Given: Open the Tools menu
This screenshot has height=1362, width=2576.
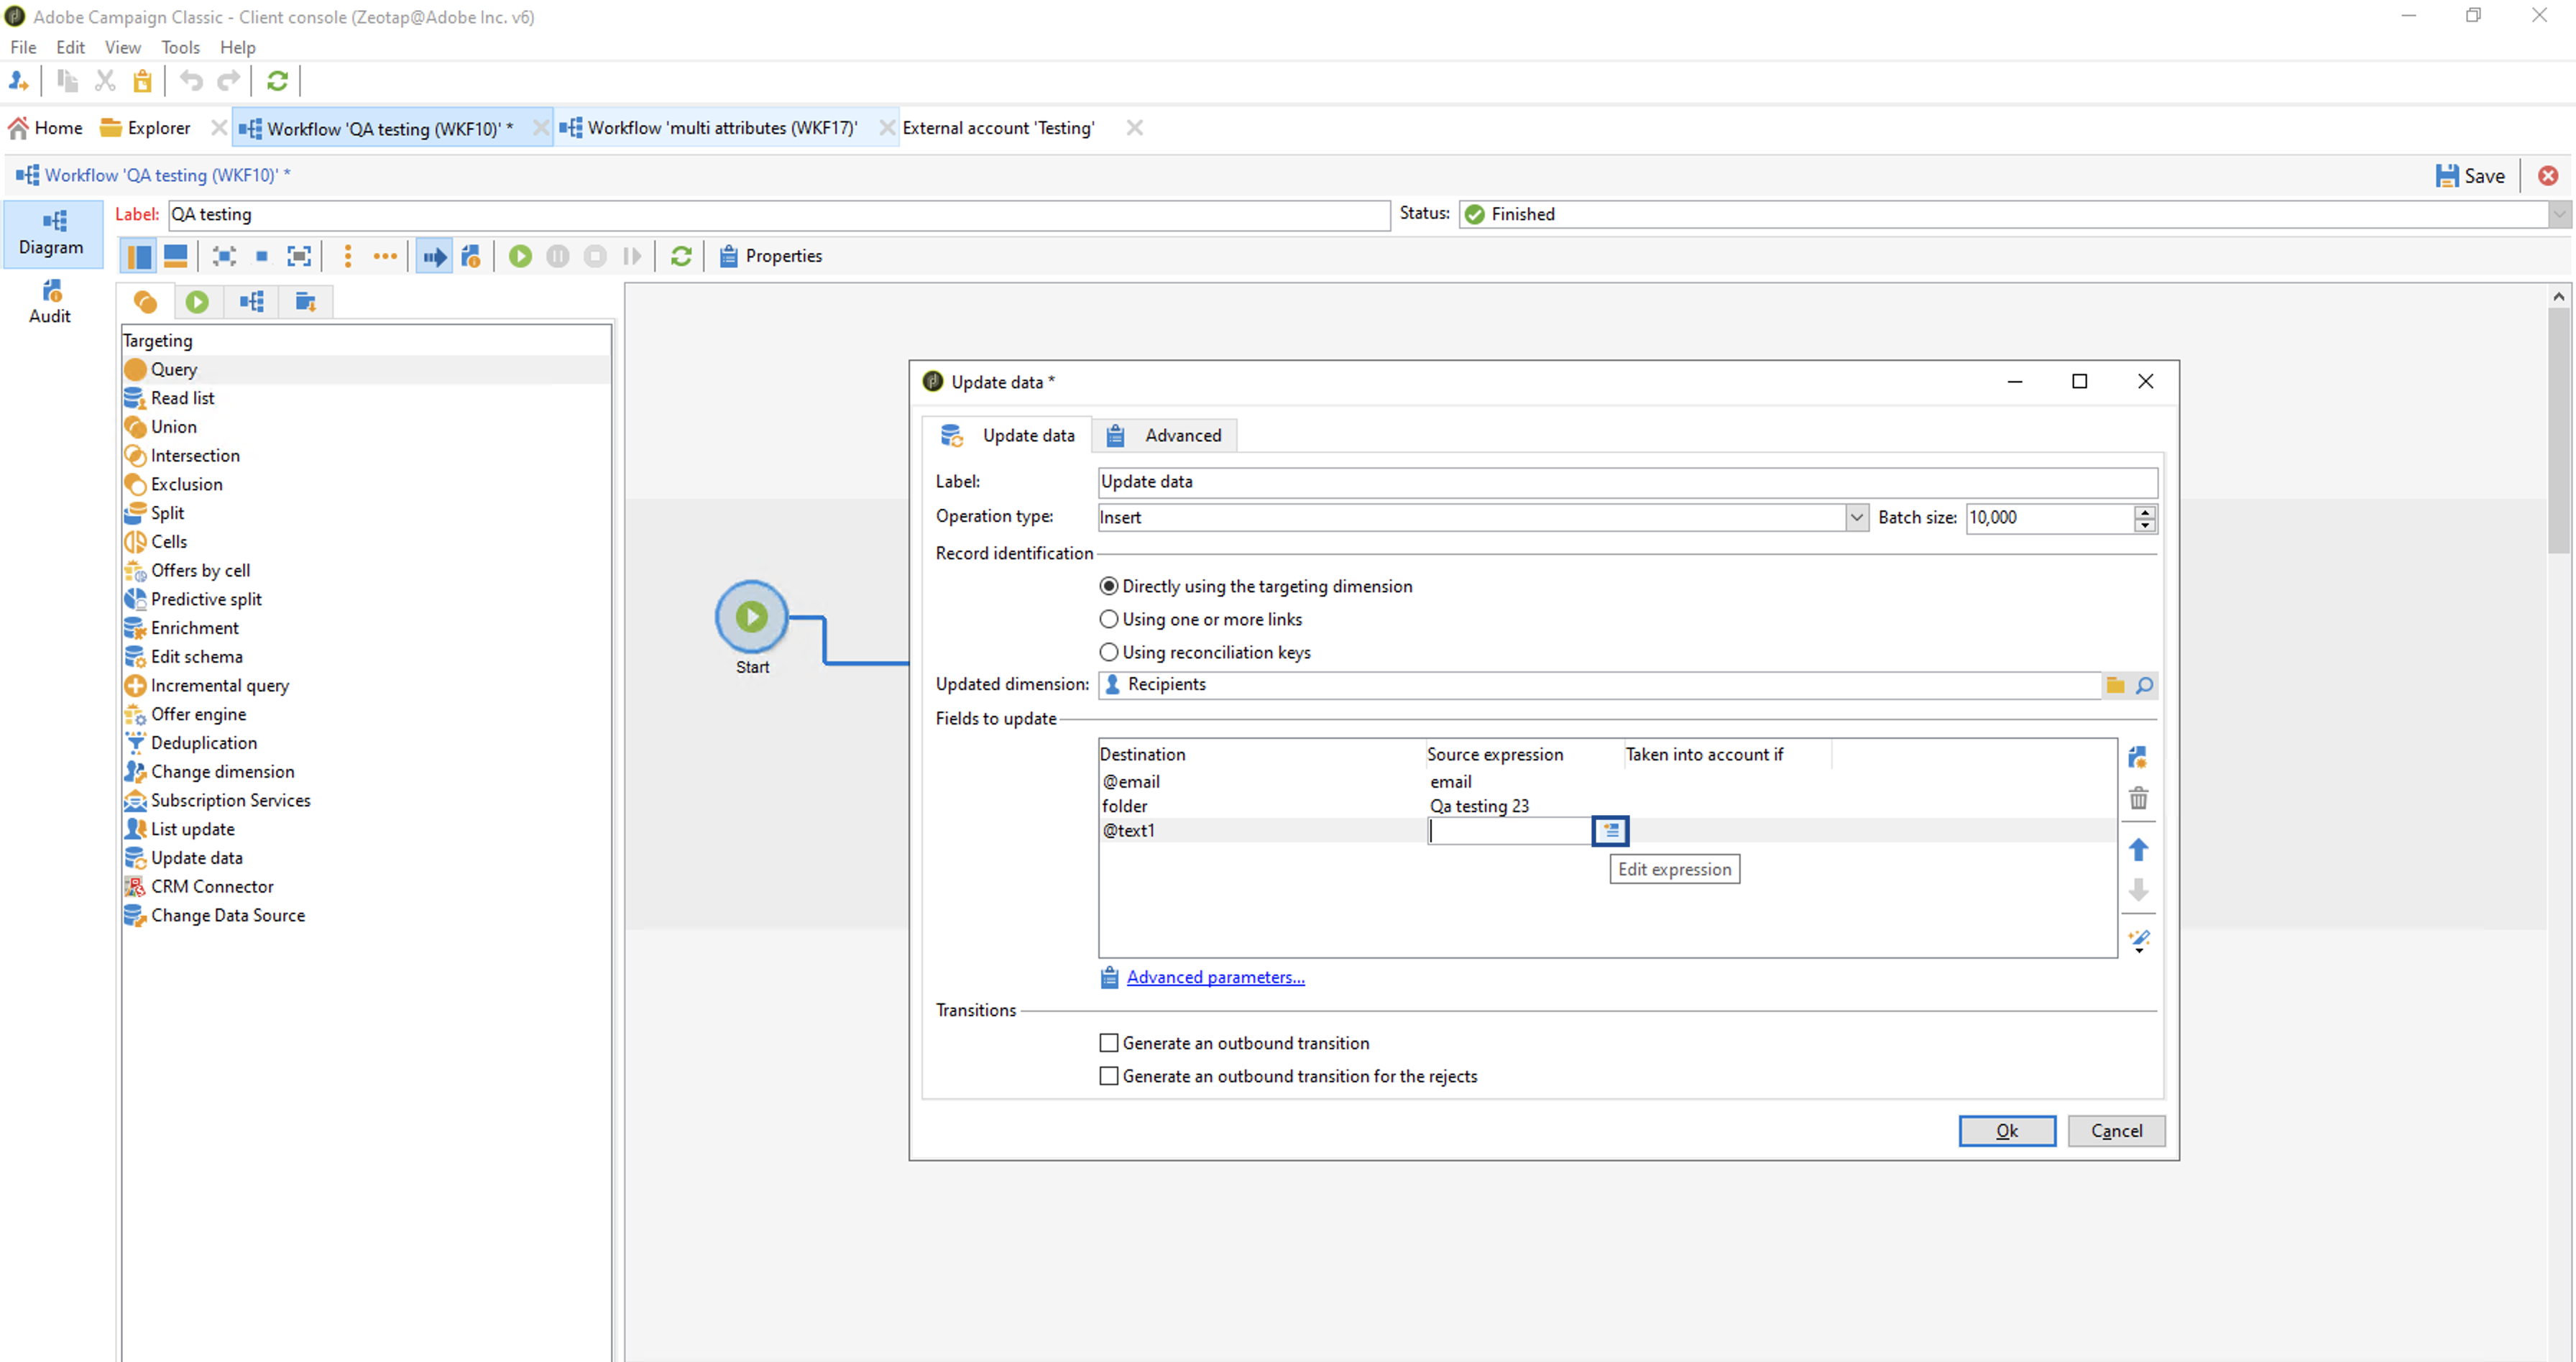Looking at the screenshot, I should 180,47.
